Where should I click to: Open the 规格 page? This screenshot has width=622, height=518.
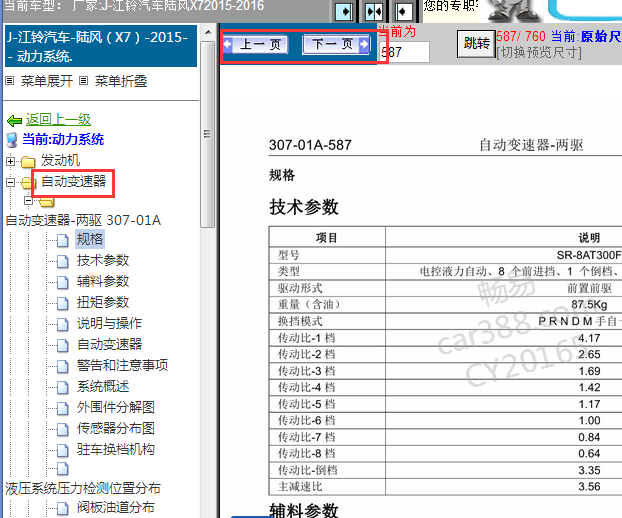tap(90, 239)
